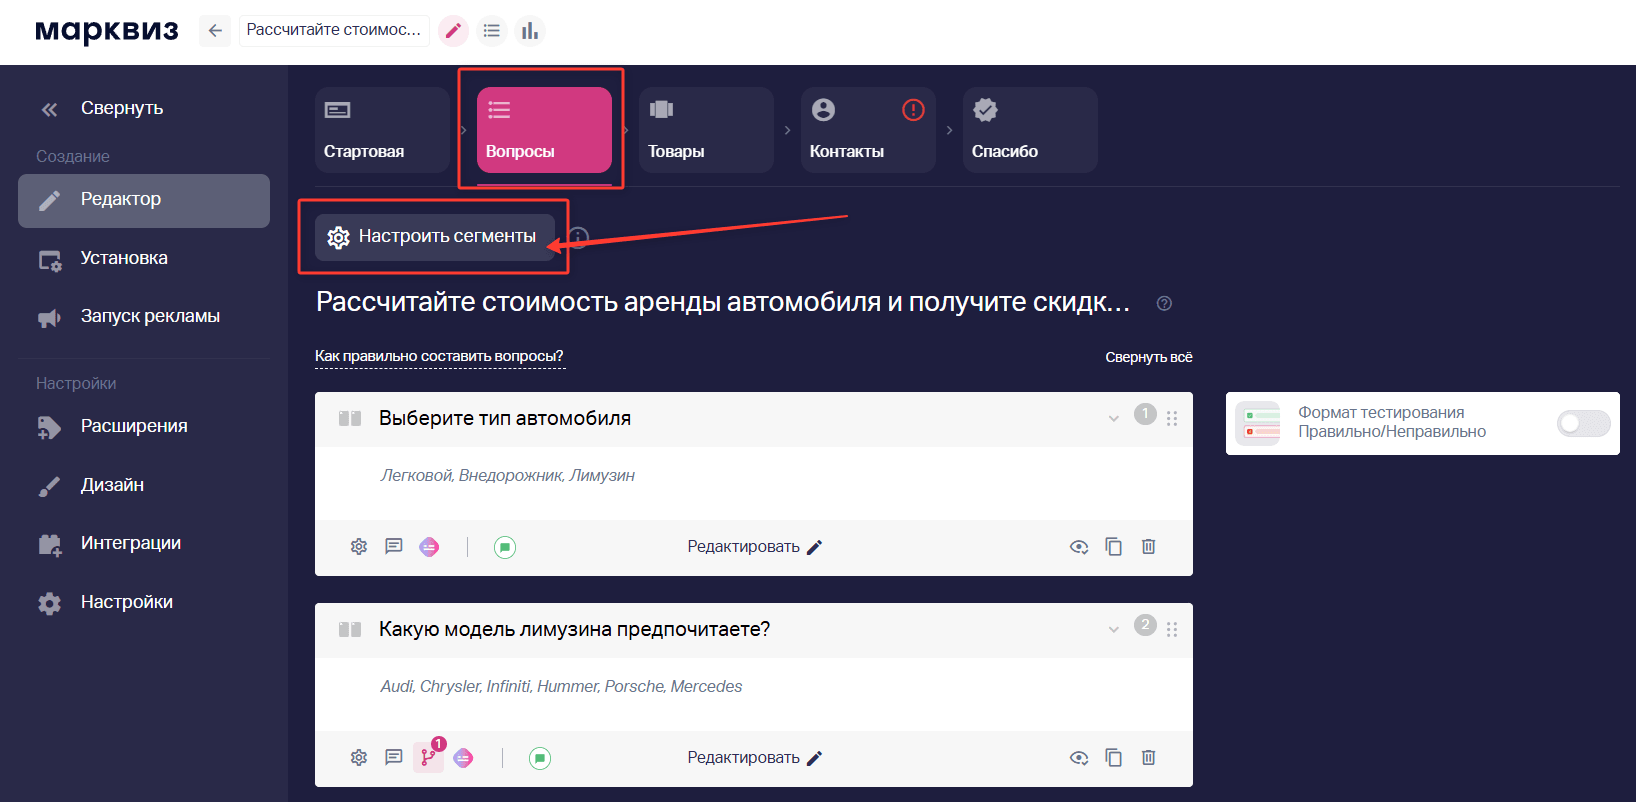
Task: Collapse the sidebar with Свернуть
Action: point(101,108)
